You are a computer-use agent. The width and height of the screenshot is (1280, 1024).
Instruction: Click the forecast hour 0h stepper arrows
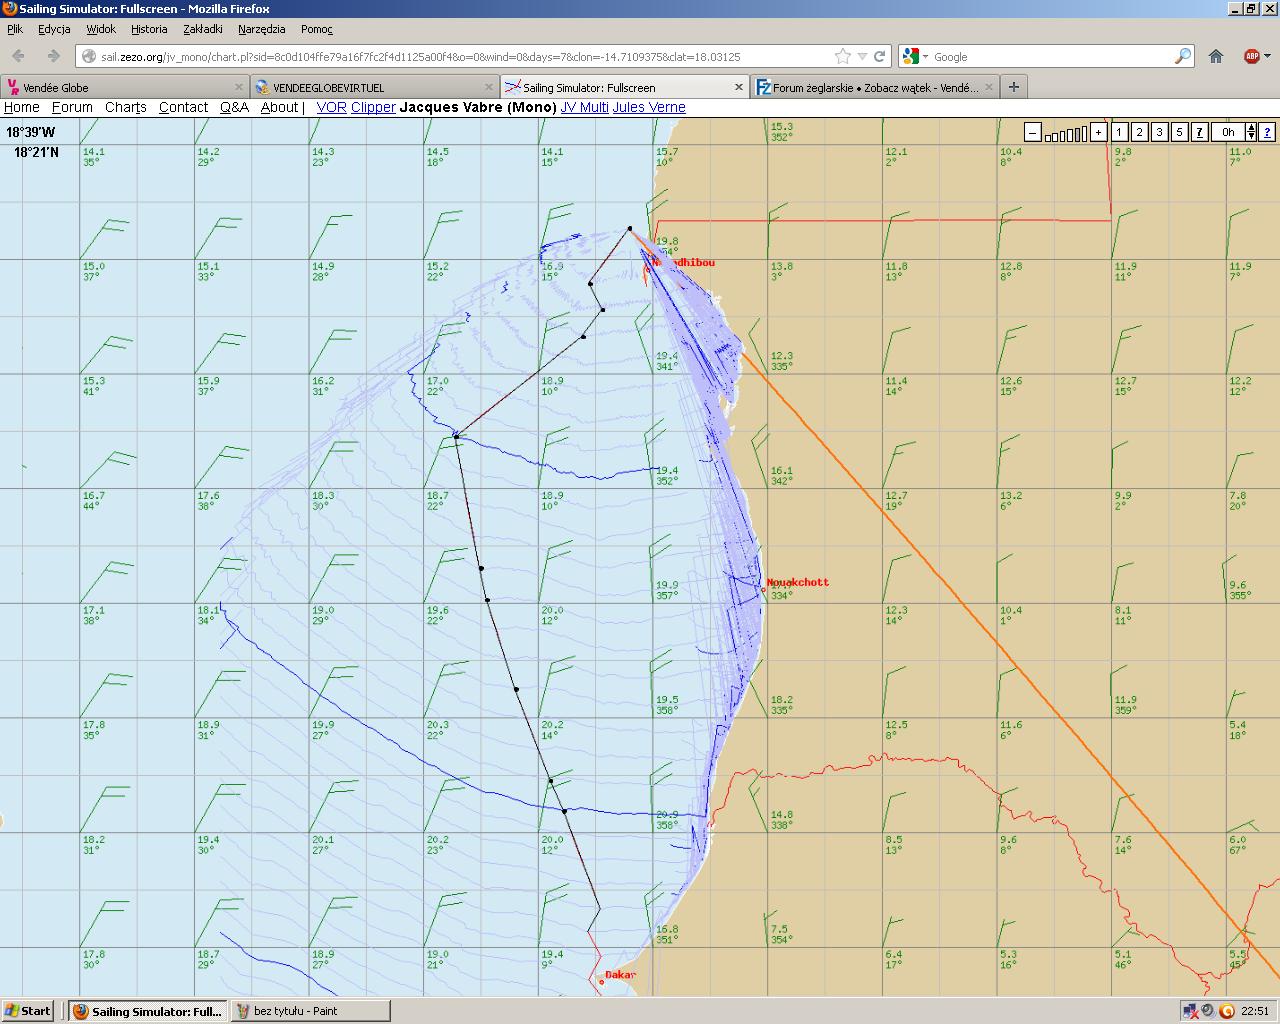1251,132
